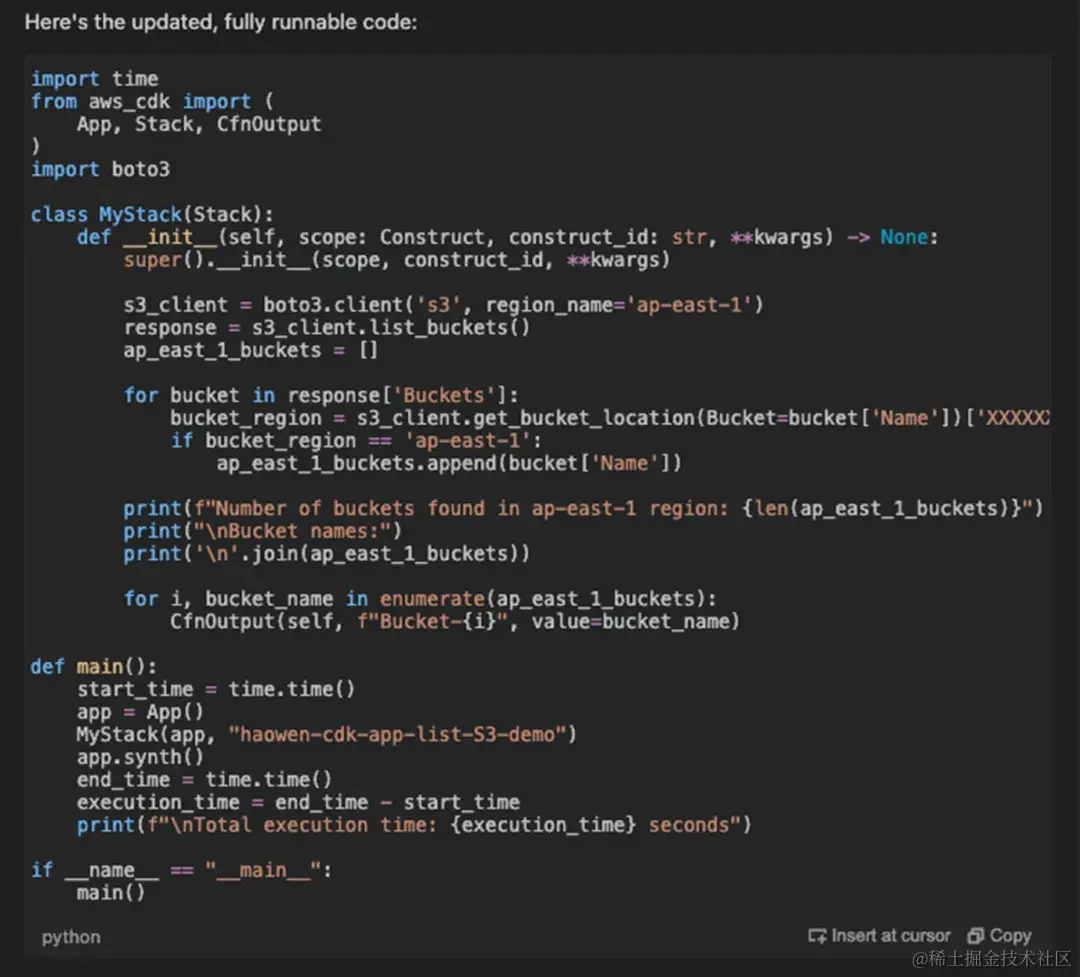Image resolution: width=1080 pixels, height=977 pixels.
Task: Click the line 'App, Stack, CfnOutput'
Action: (199, 124)
